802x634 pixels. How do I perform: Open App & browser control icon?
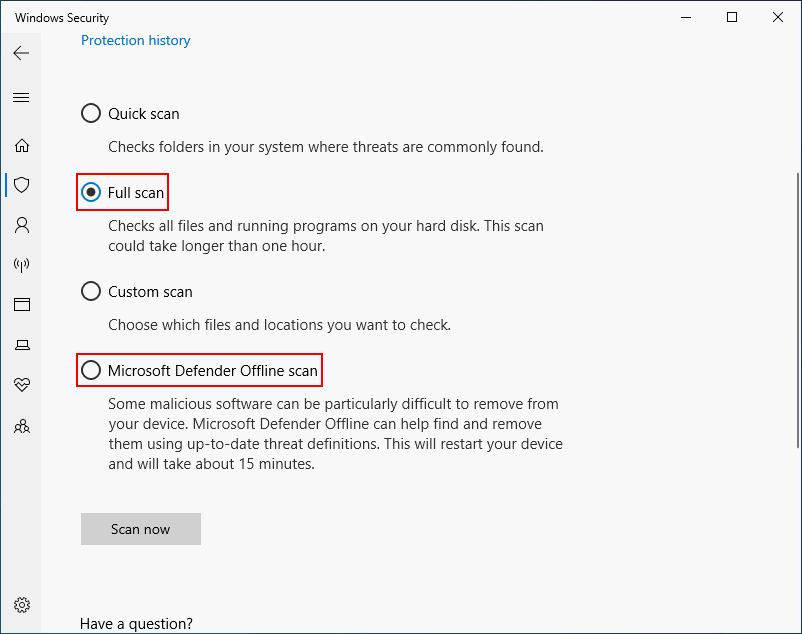tap(21, 305)
